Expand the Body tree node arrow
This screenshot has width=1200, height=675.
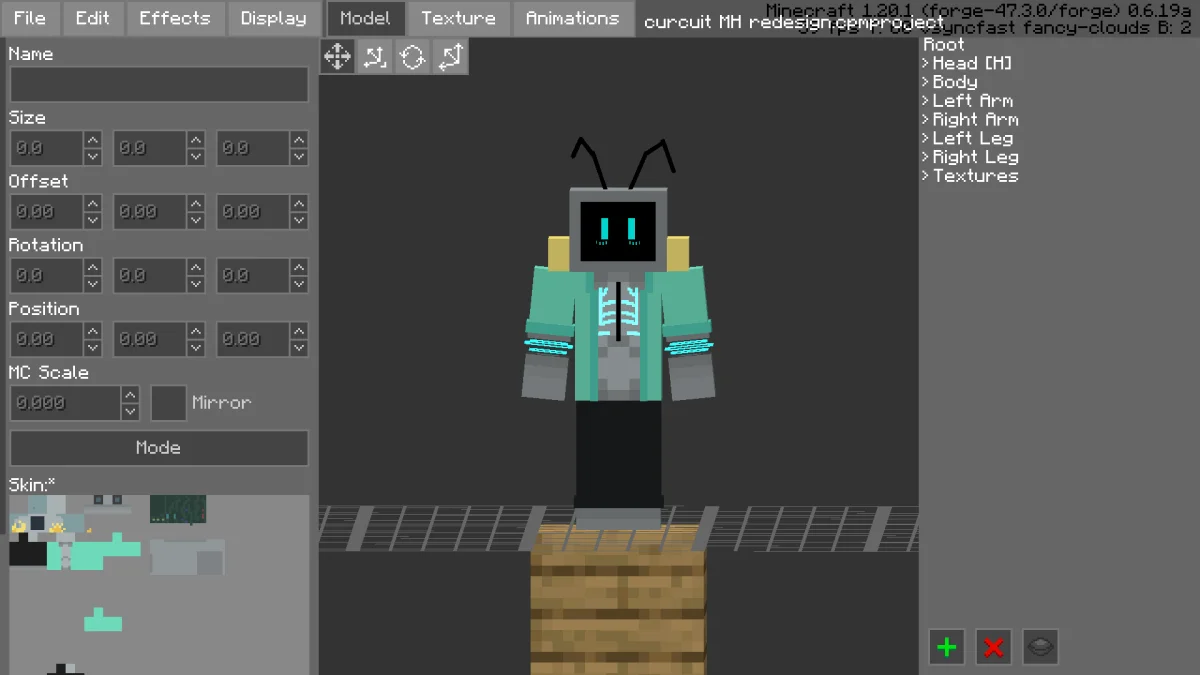point(926,82)
